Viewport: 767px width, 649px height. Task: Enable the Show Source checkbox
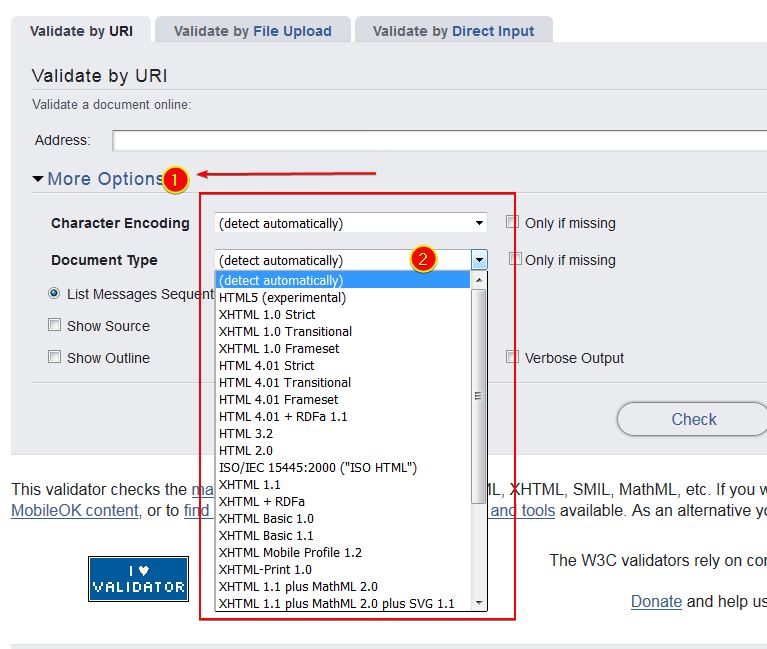55,325
